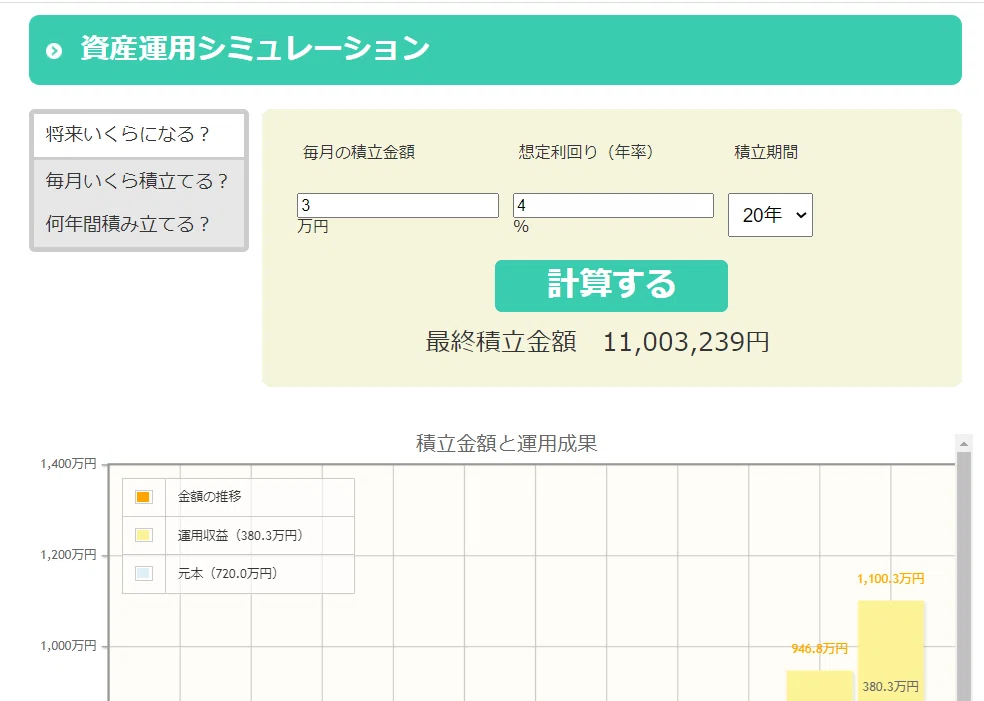Image resolution: width=984 pixels, height=701 pixels.
Task: Click the arrow icon beside 資産運用シミュレーション
Action: pyautogui.click(x=54, y=51)
